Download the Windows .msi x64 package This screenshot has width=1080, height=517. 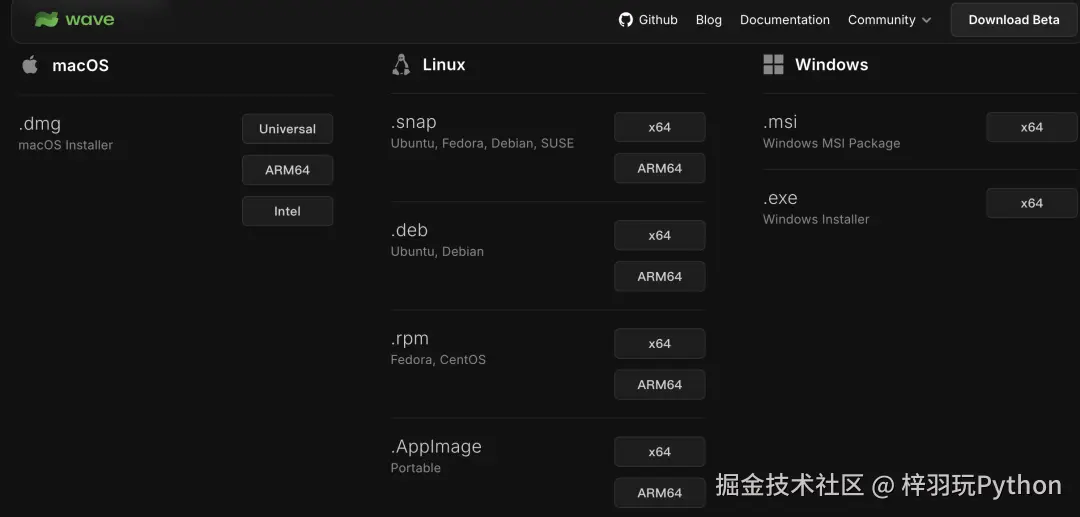tap(1031, 127)
